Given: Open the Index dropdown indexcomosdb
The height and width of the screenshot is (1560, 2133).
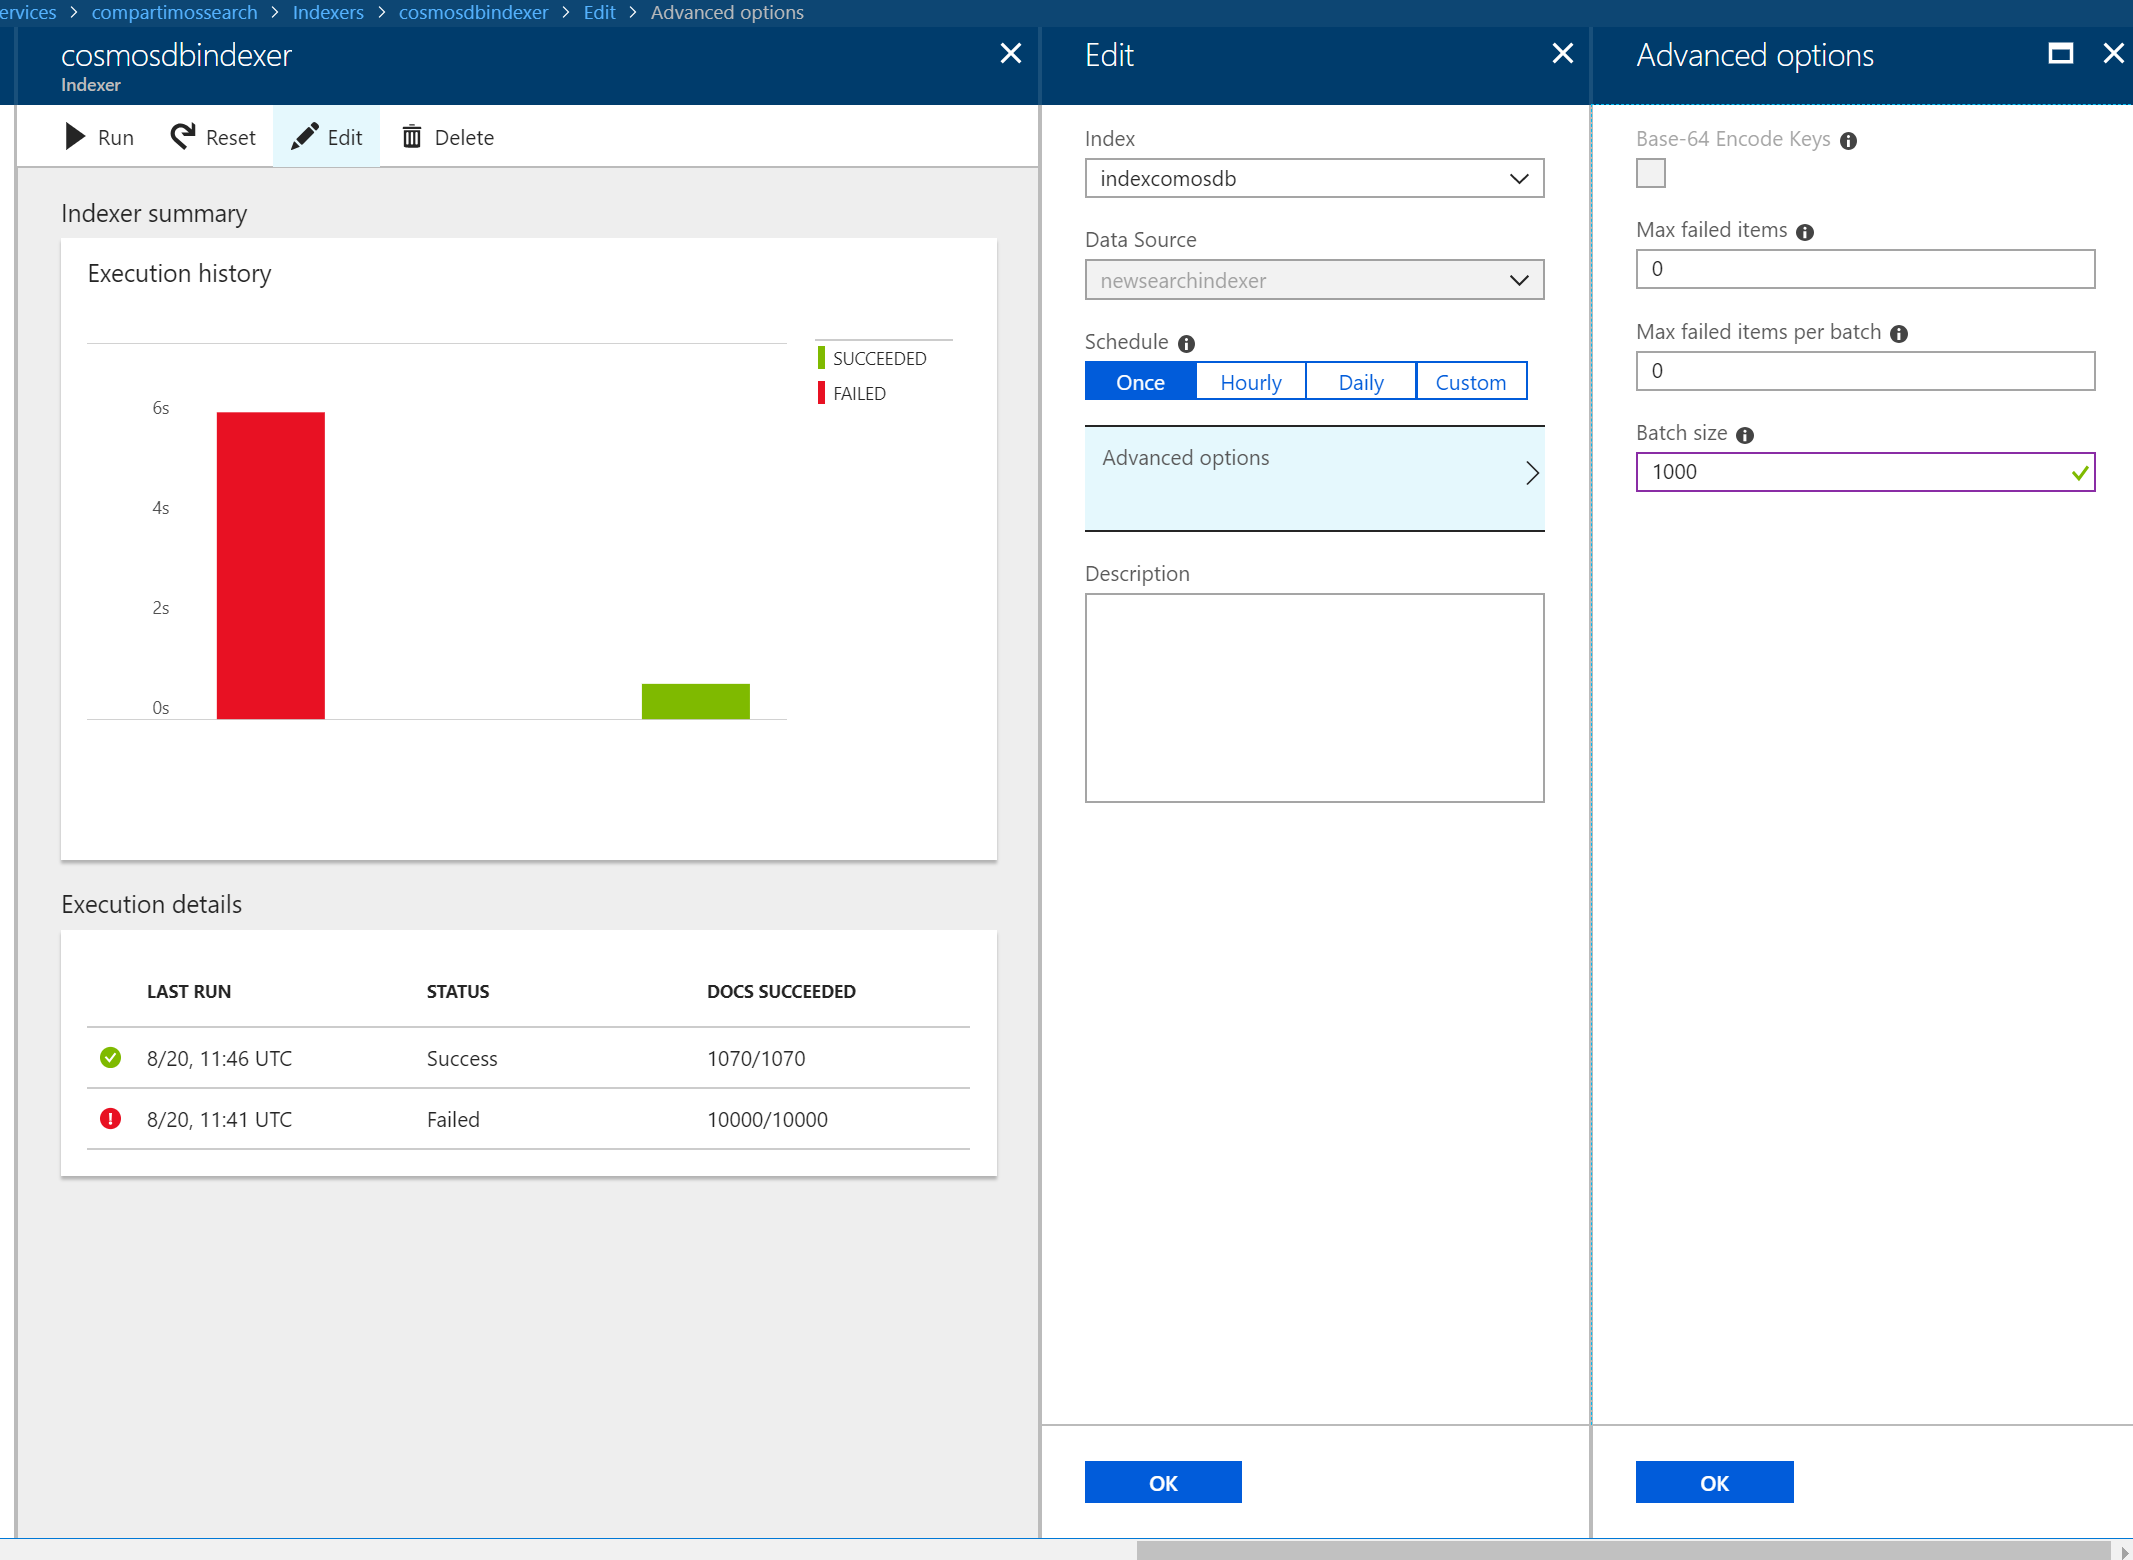Looking at the screenshot, I should (x=1314, y=179).
